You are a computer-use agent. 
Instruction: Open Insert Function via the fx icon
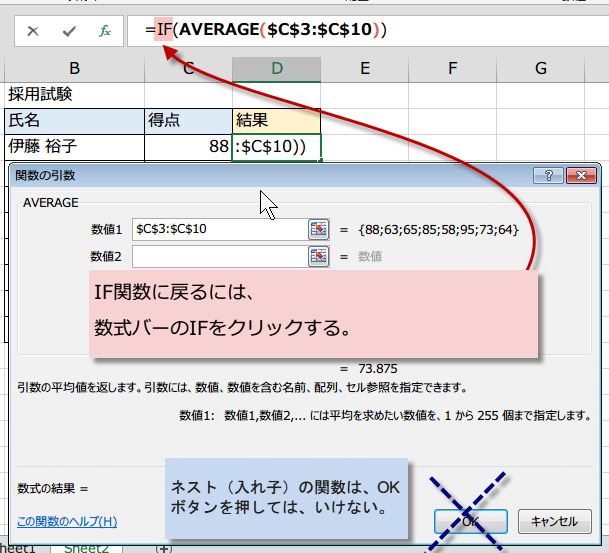tap(104, 31)
